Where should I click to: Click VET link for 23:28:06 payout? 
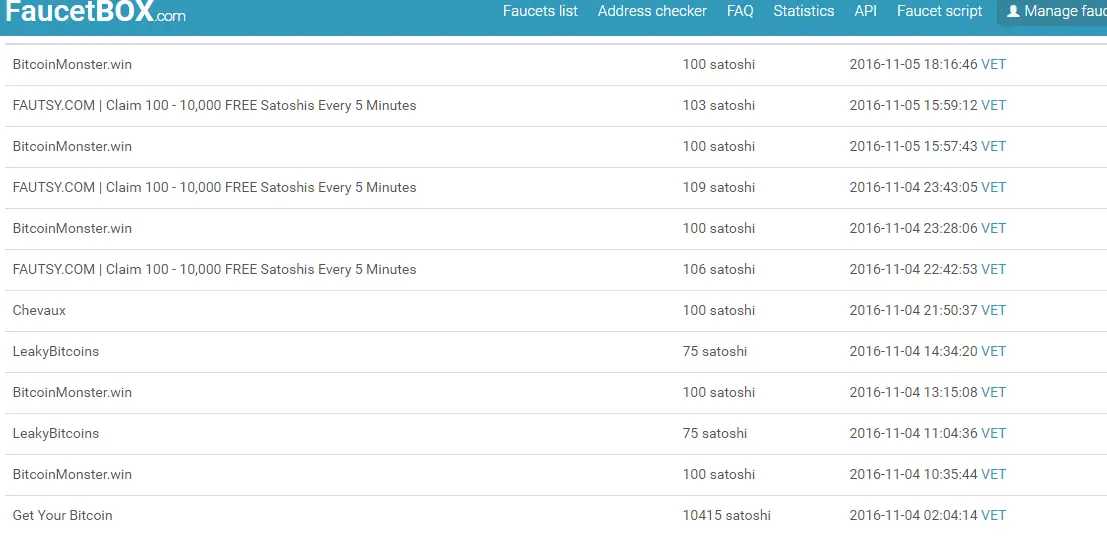[x=993, y=228]
